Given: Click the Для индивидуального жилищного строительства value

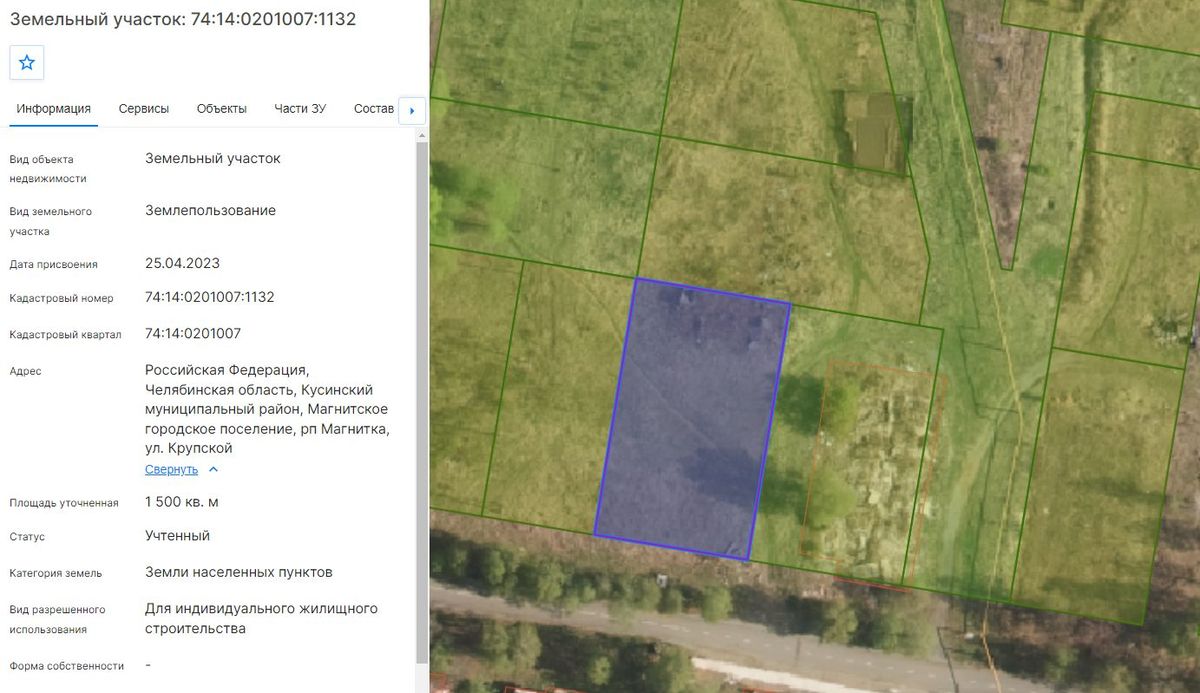Looking at the screenshot, I should point(262,618).
